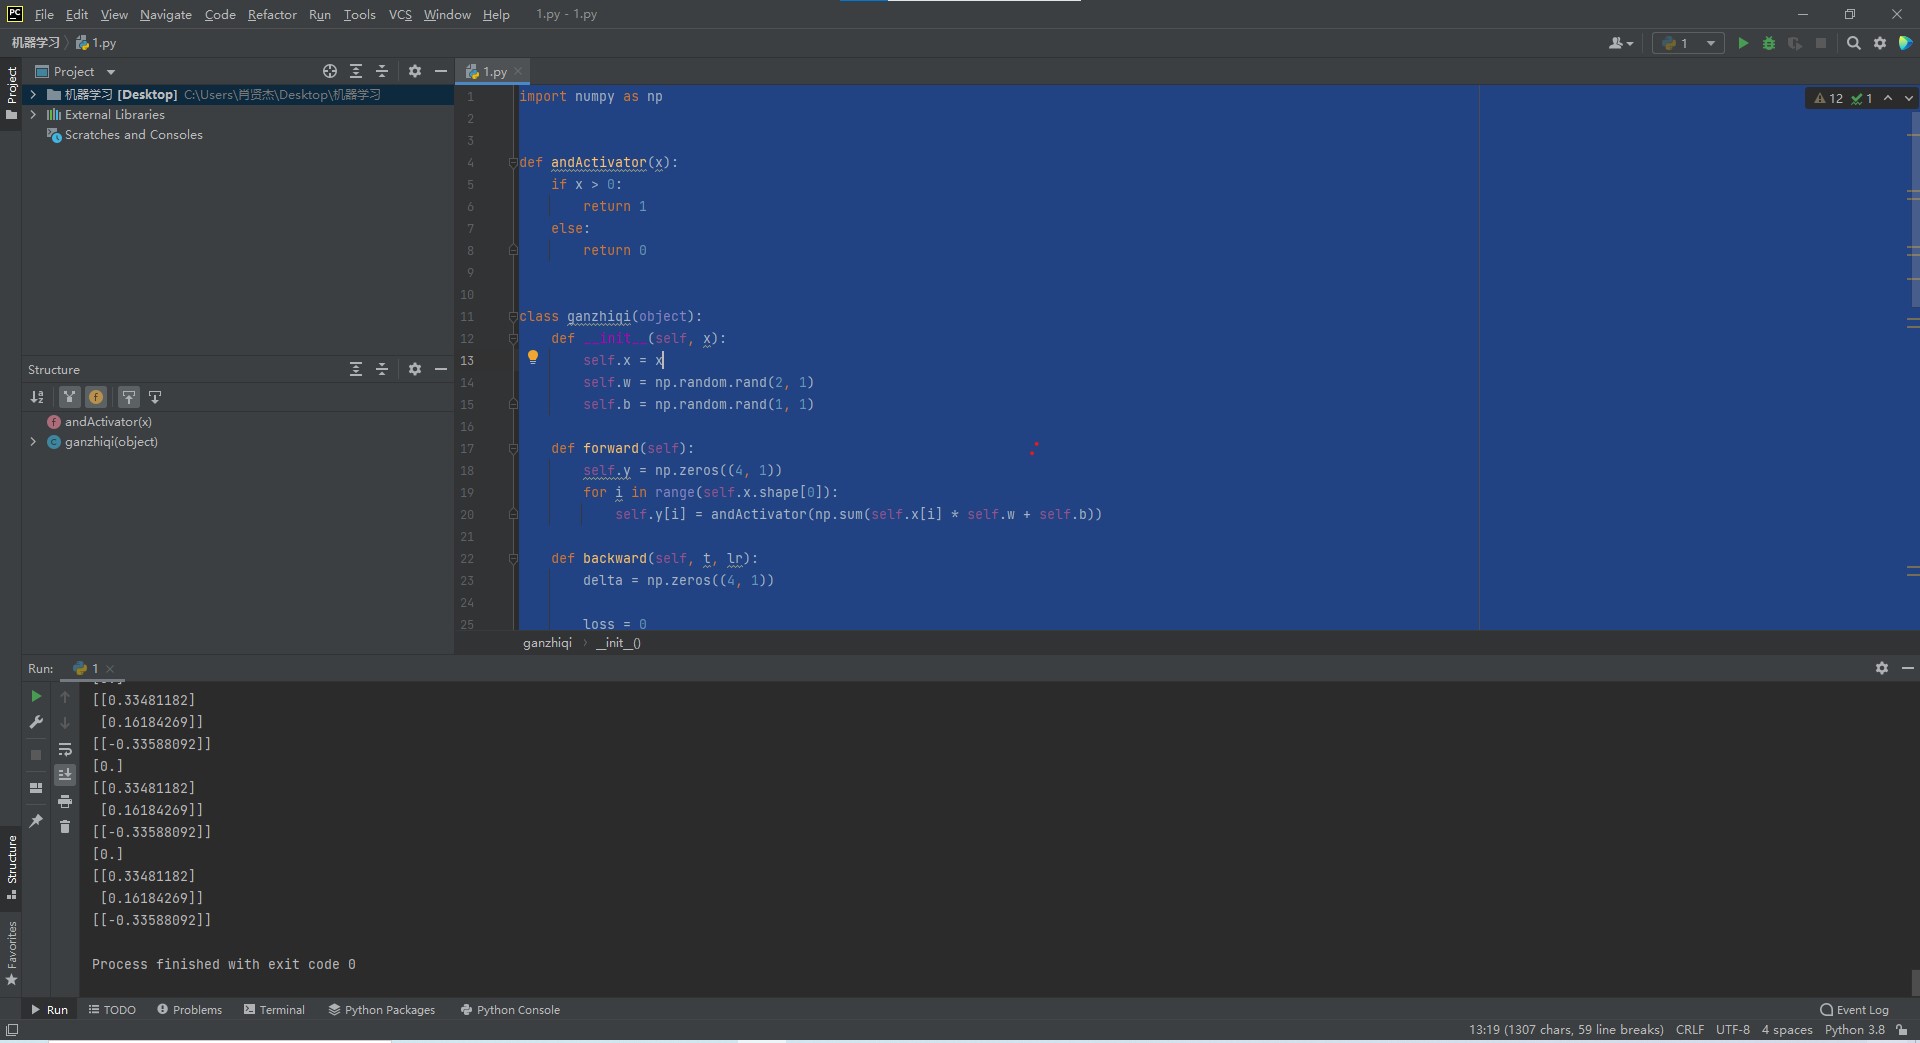The image size is (1920, 1043).
Task: Open the Event Log
Action: tap(1855, 1009)
